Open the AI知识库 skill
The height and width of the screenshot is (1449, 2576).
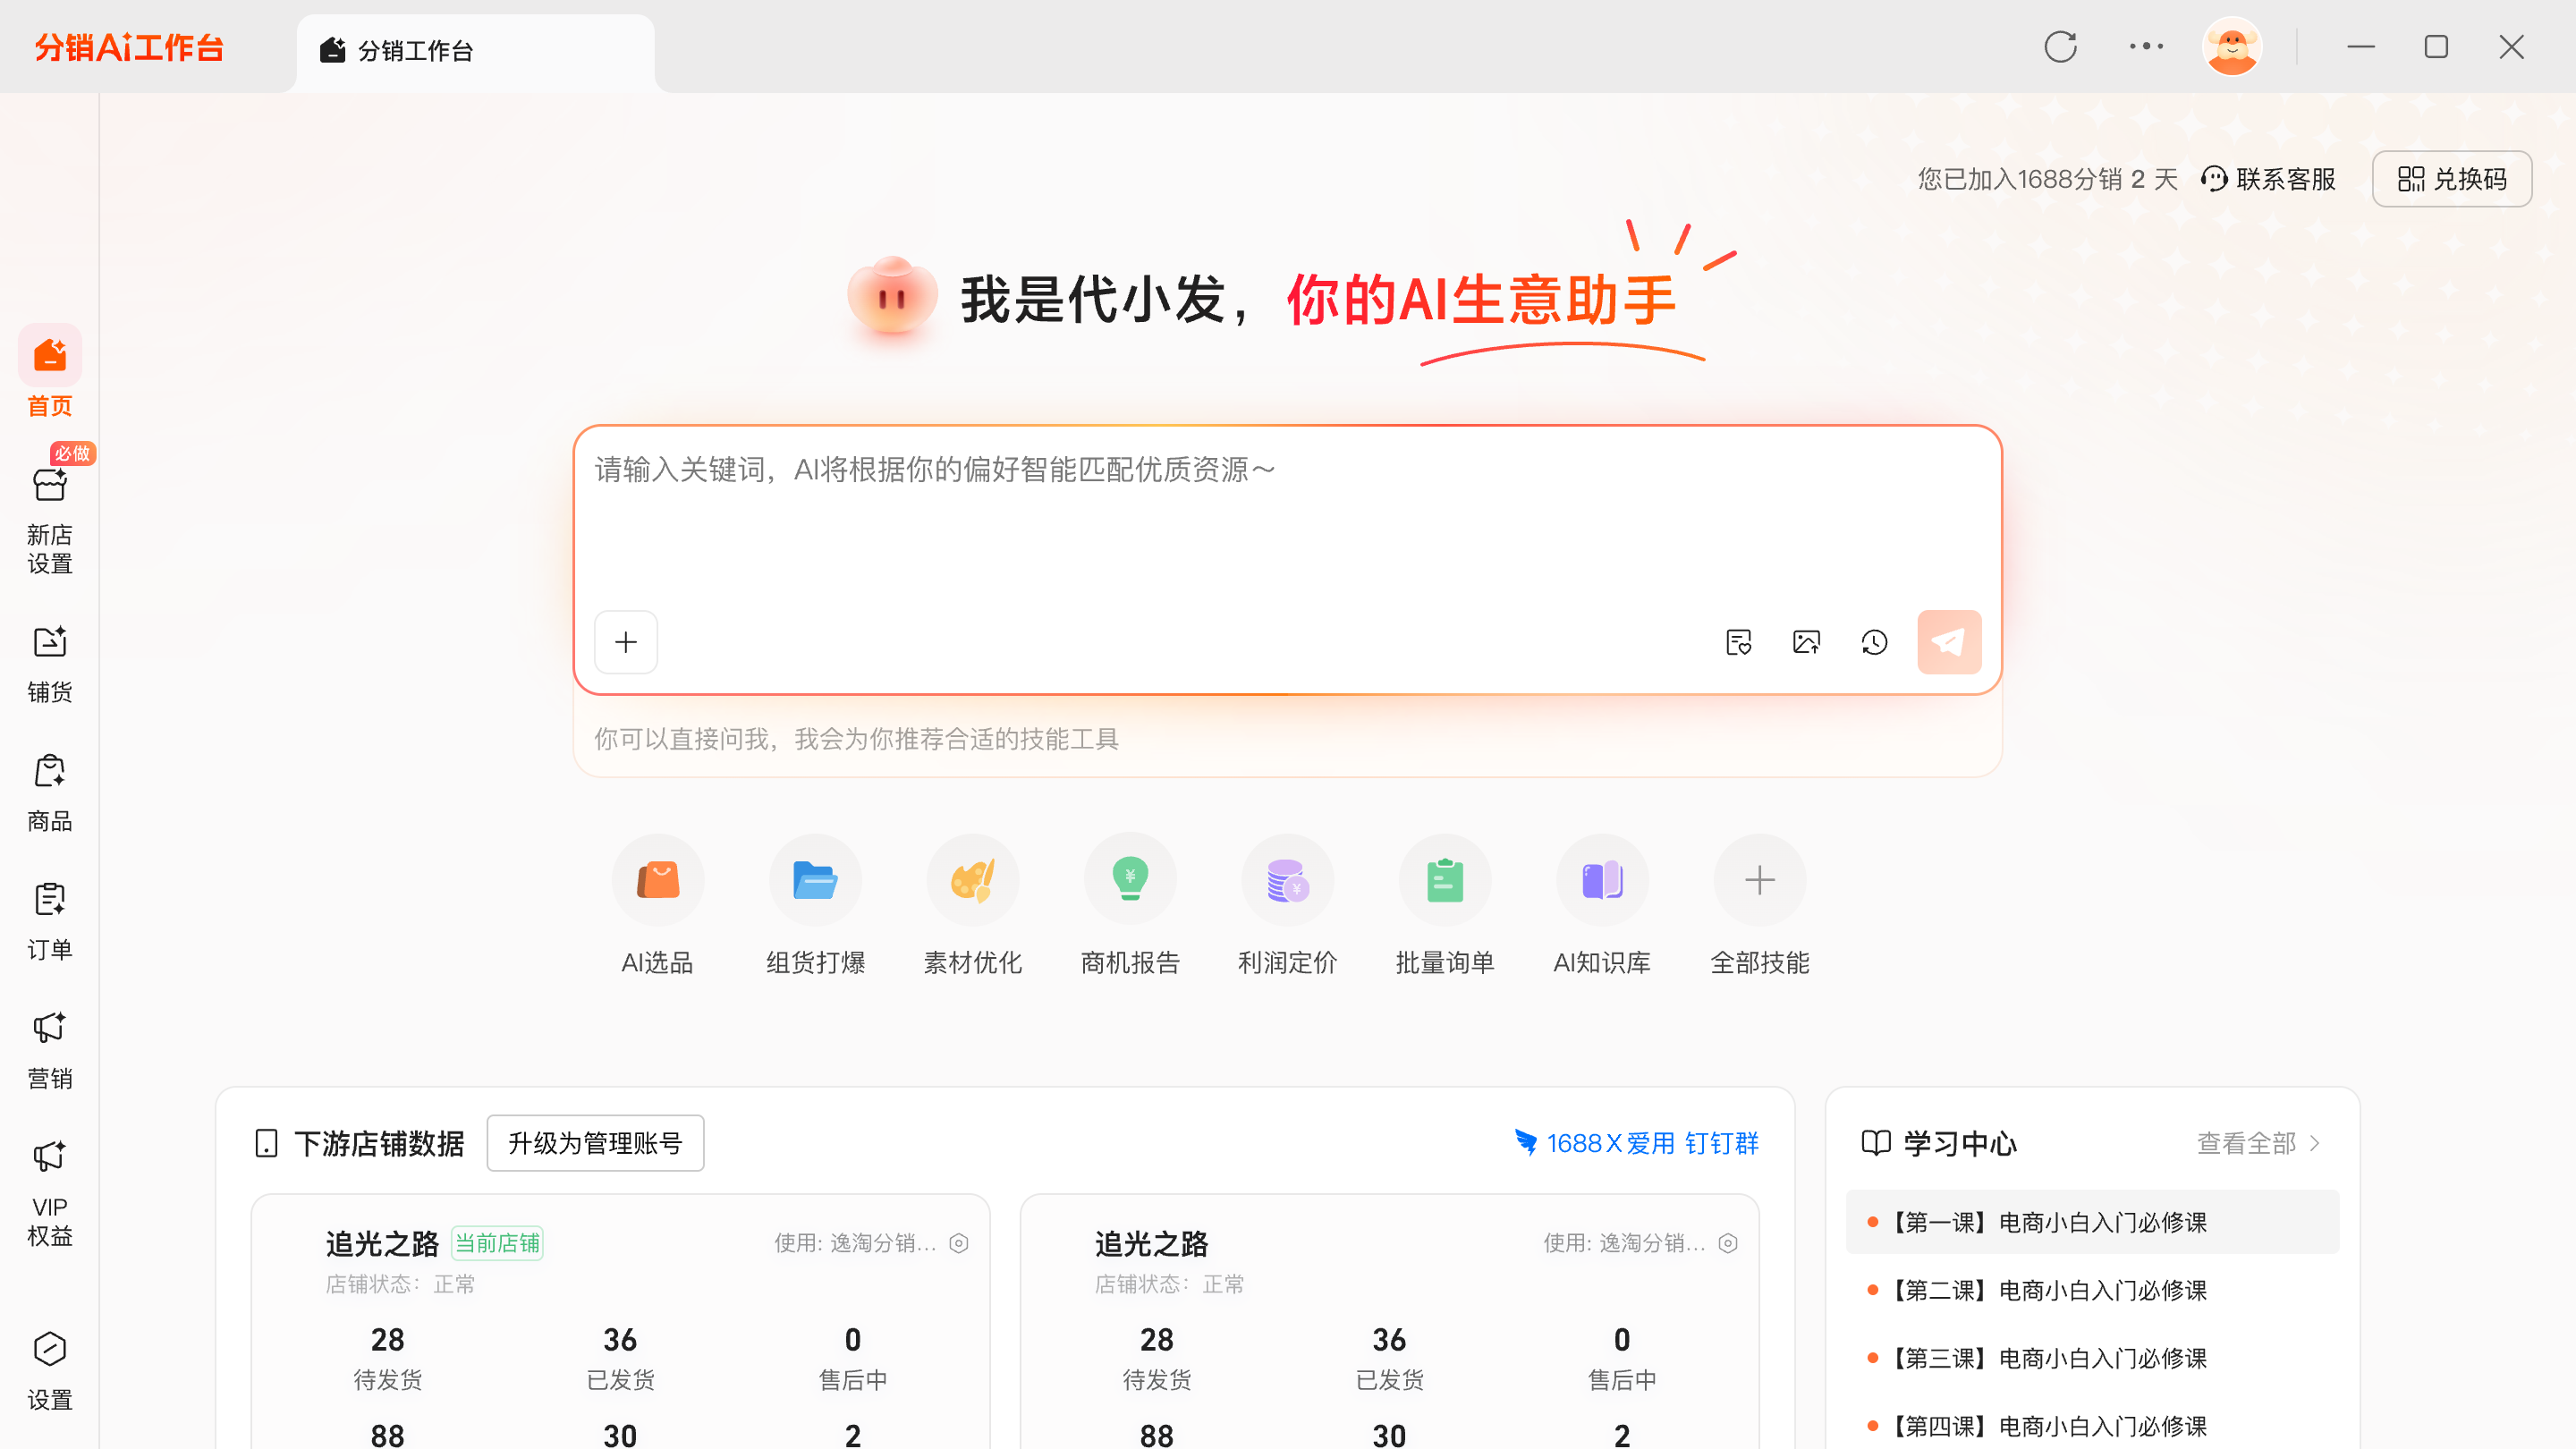tap(1602, 905)
